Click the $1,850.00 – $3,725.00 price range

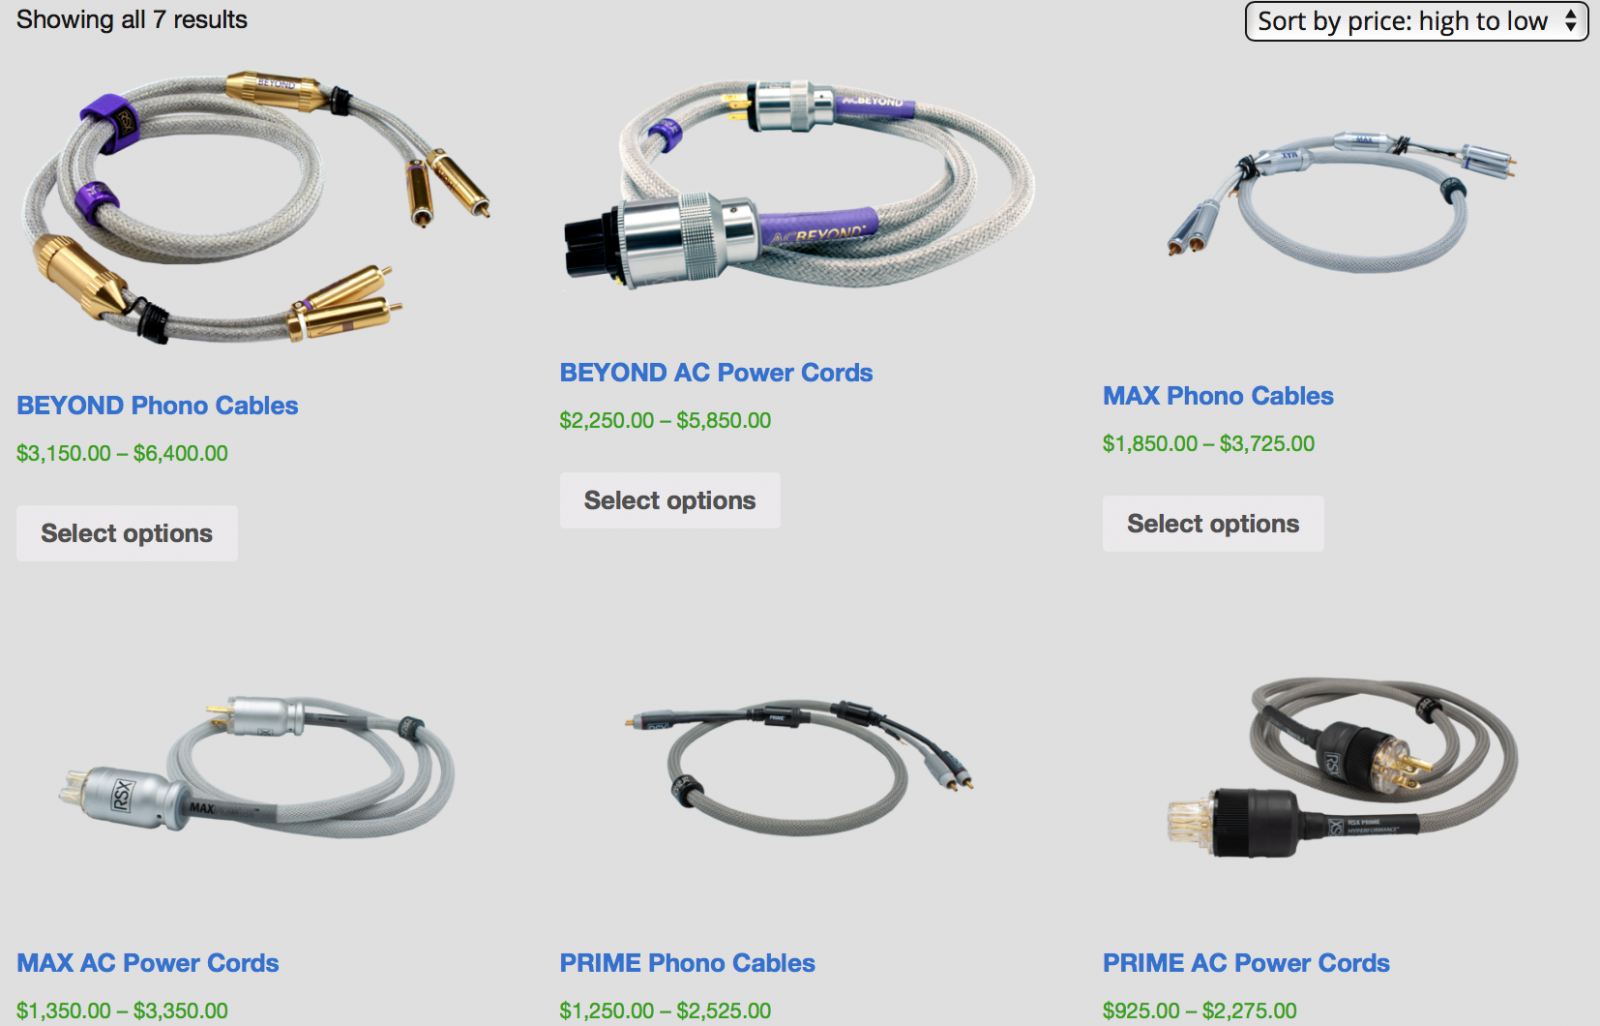(1208, 443)
